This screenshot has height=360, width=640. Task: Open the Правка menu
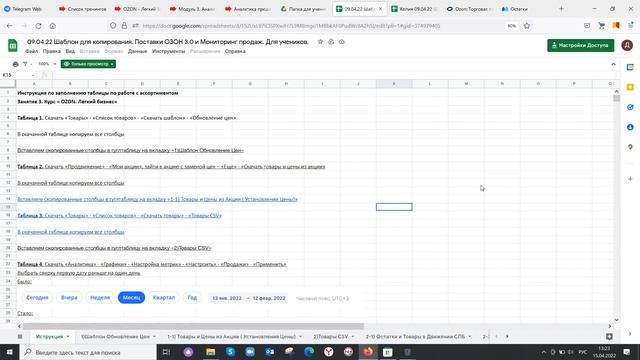click(52, 51)
